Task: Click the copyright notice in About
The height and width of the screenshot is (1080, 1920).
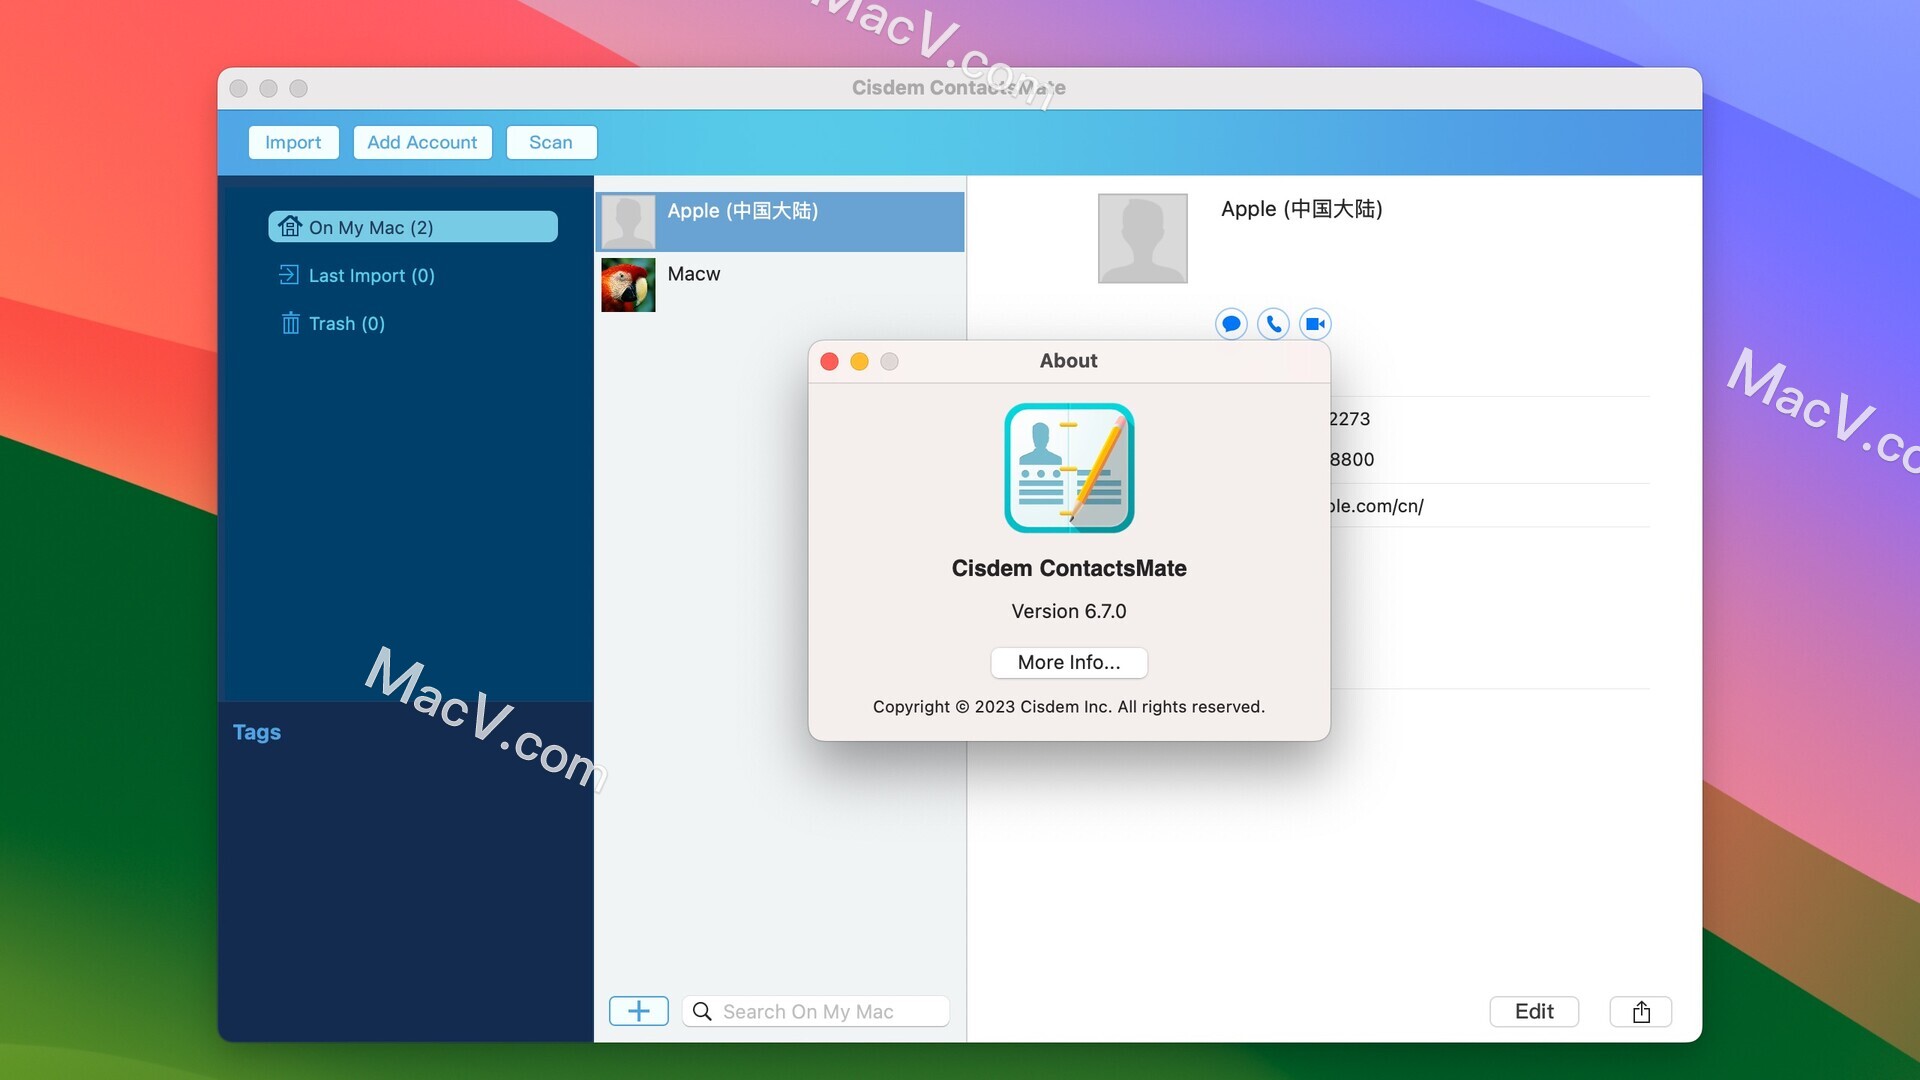Action: pyautogui.click(x=1069, y=707)
